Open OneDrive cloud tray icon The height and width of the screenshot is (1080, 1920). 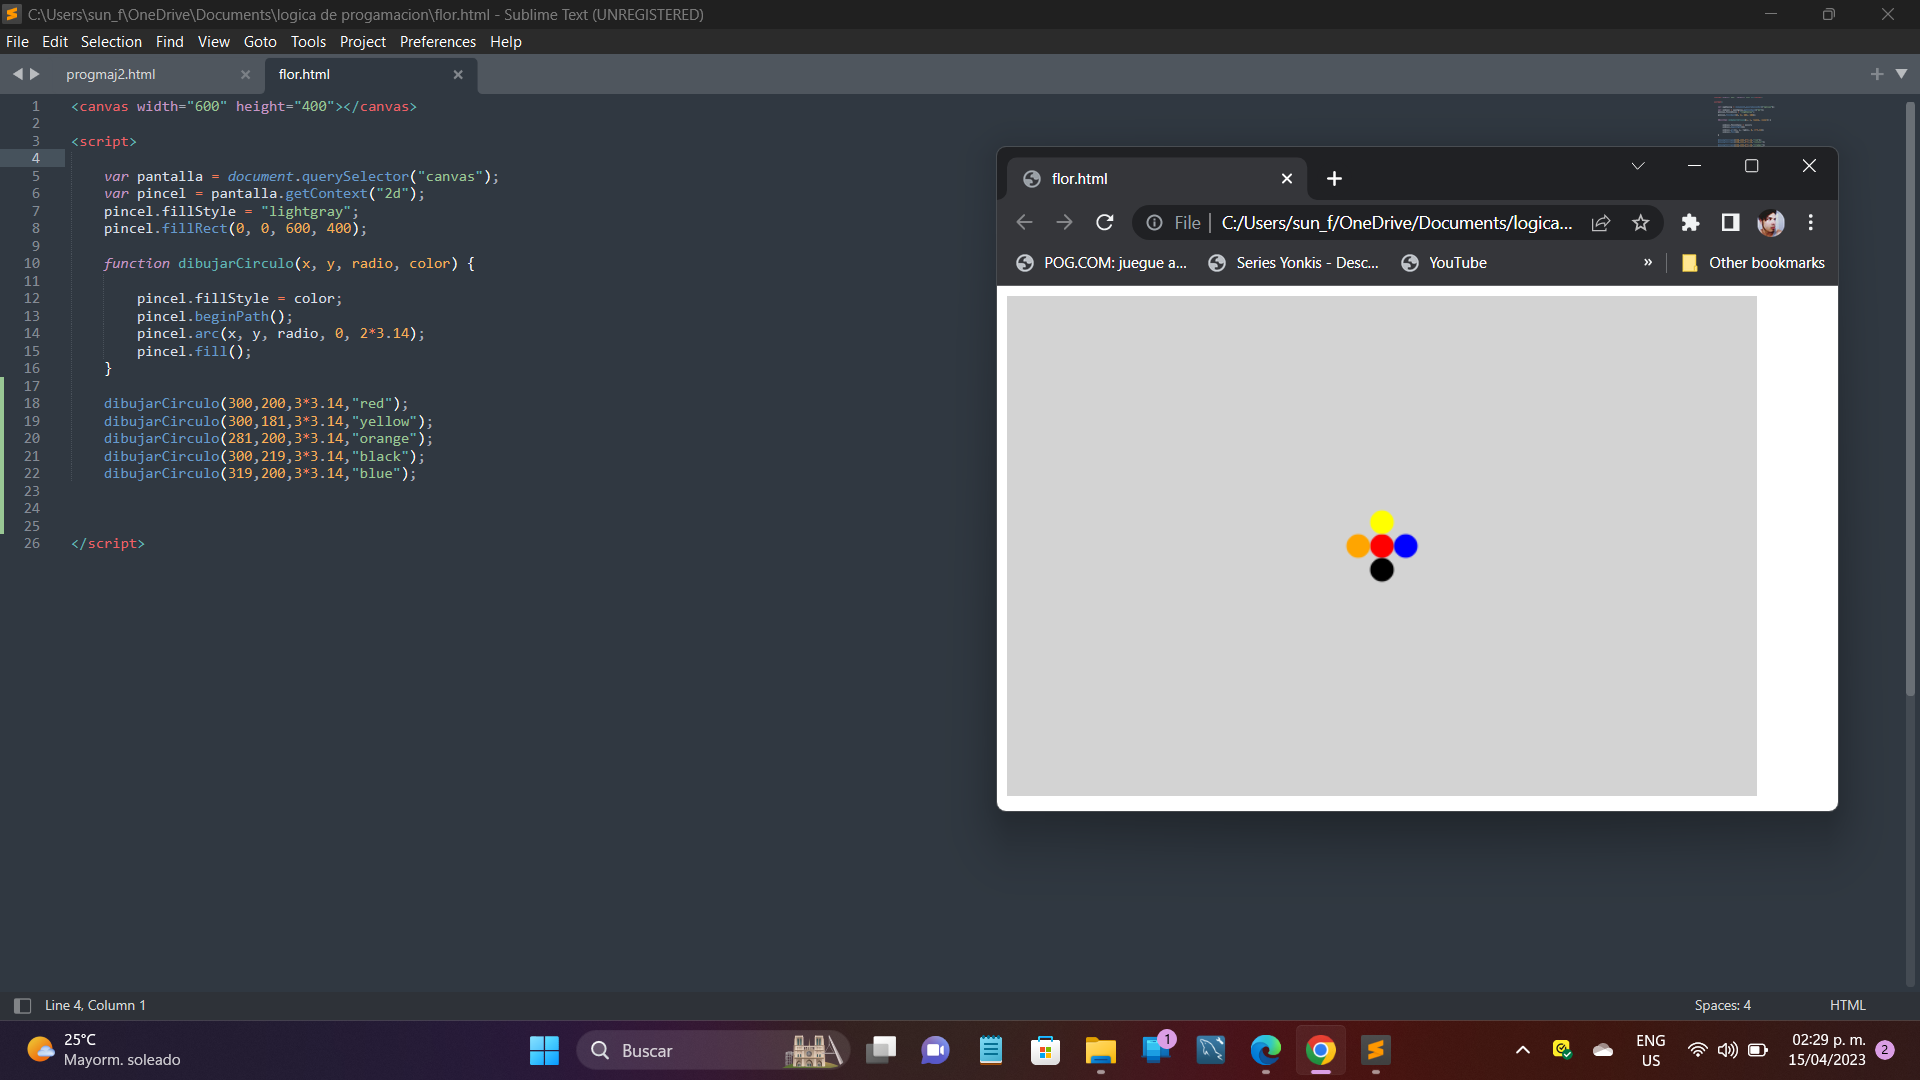click(x=1603, y=1050)
